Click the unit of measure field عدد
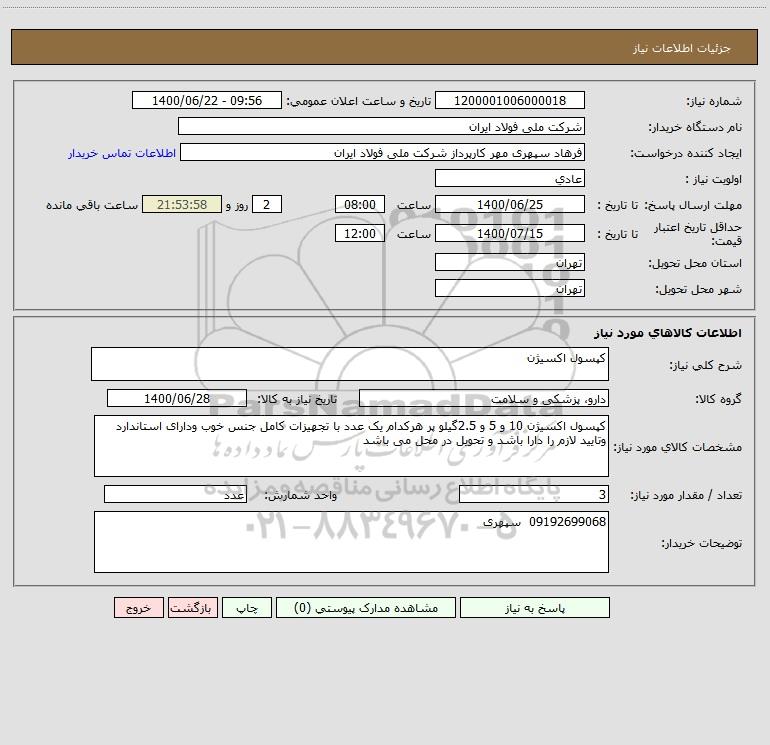 point(175,495)
